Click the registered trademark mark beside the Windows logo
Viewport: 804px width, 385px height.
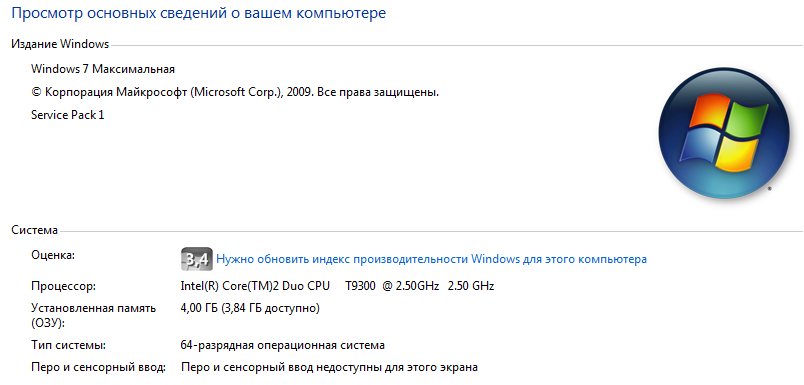pos(770,189)
